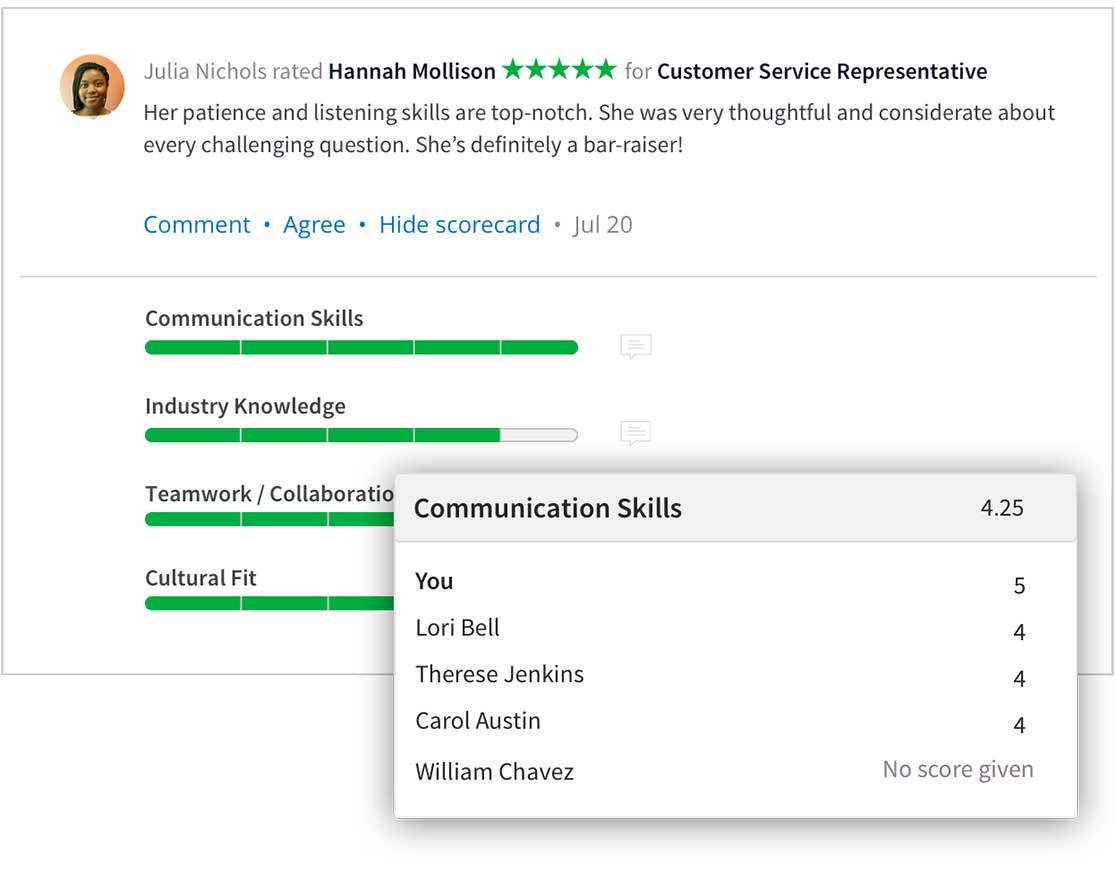Click the Teamwork / Collaboration rating bar

[268, 519]
